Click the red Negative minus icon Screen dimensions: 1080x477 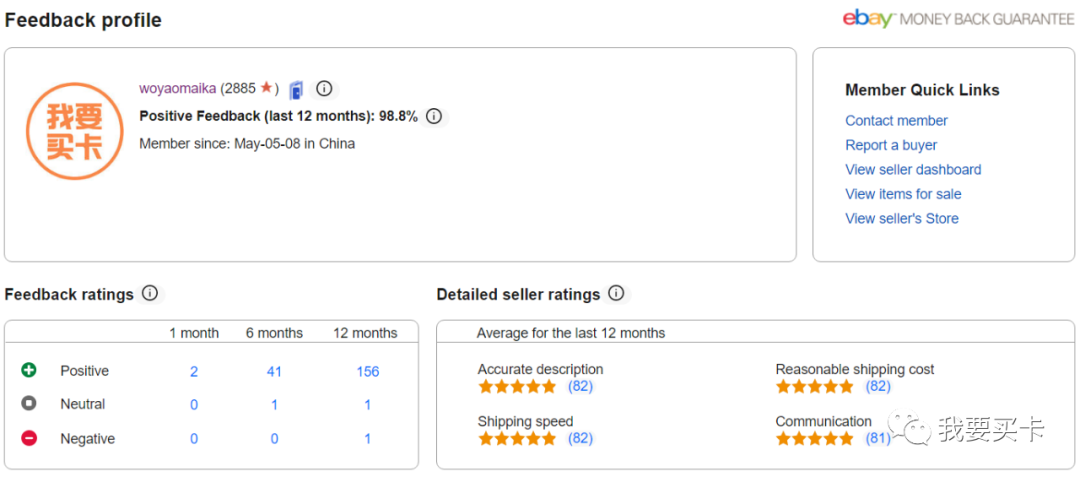point(29,438)
